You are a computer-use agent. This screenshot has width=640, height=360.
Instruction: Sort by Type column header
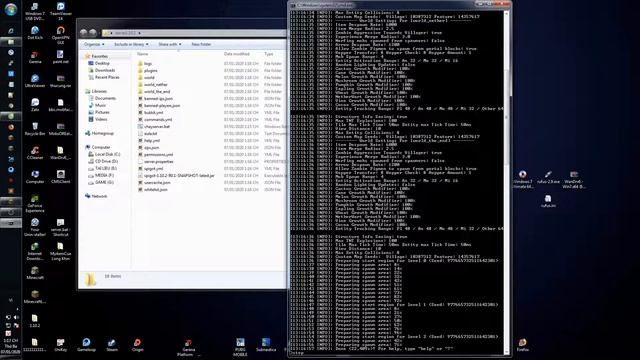[x=268, y=54]
